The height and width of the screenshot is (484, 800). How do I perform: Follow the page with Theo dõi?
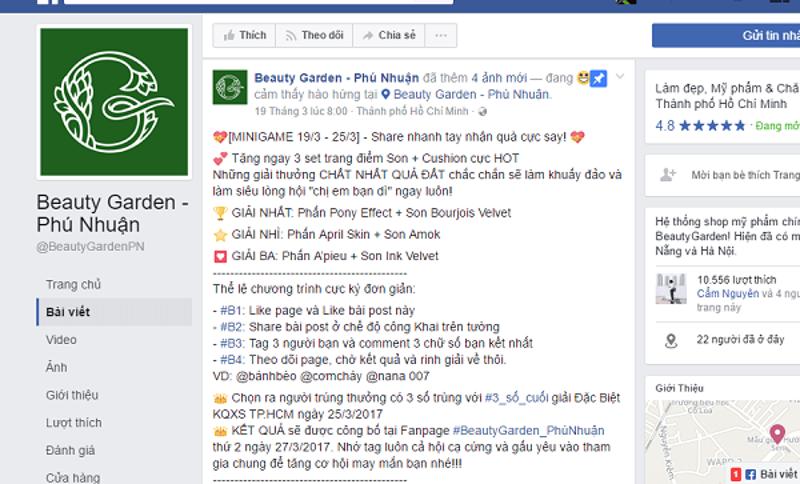pos(314,35)
